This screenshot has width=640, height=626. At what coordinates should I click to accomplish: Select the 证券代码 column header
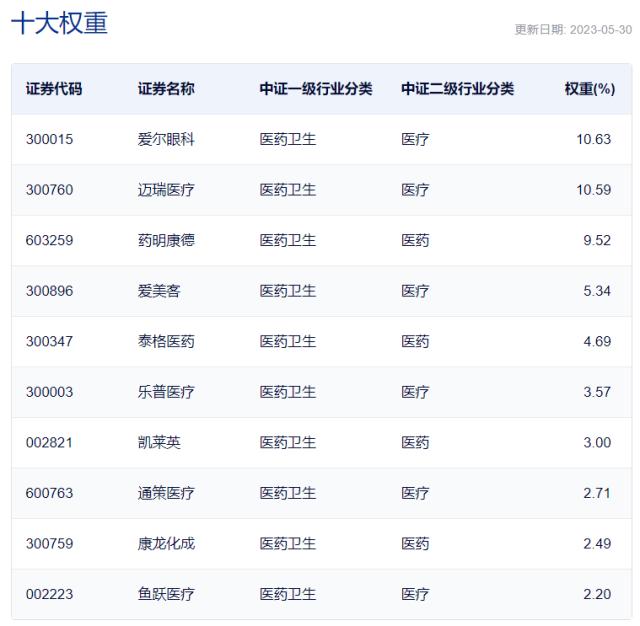pos(54,89)
